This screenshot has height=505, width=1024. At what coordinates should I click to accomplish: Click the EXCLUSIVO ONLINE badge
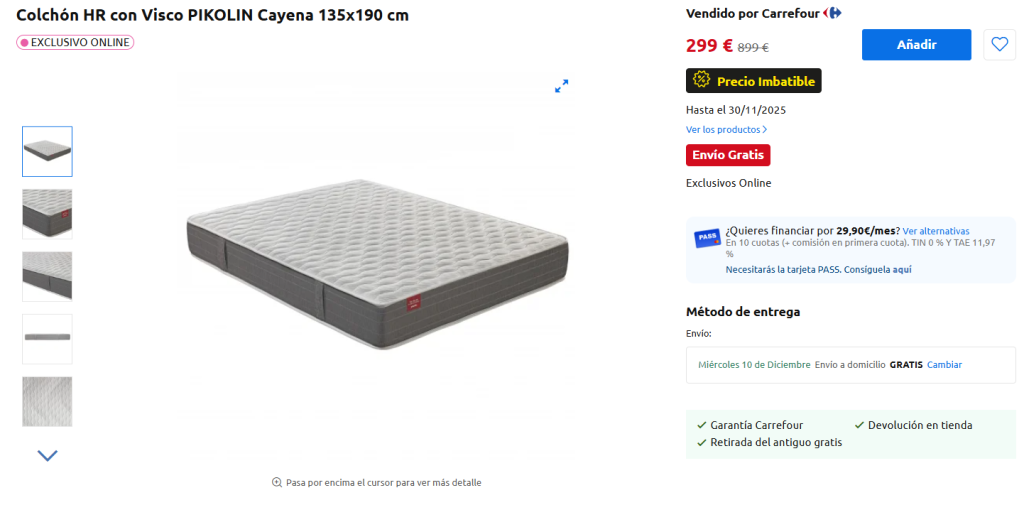point(75,42)
